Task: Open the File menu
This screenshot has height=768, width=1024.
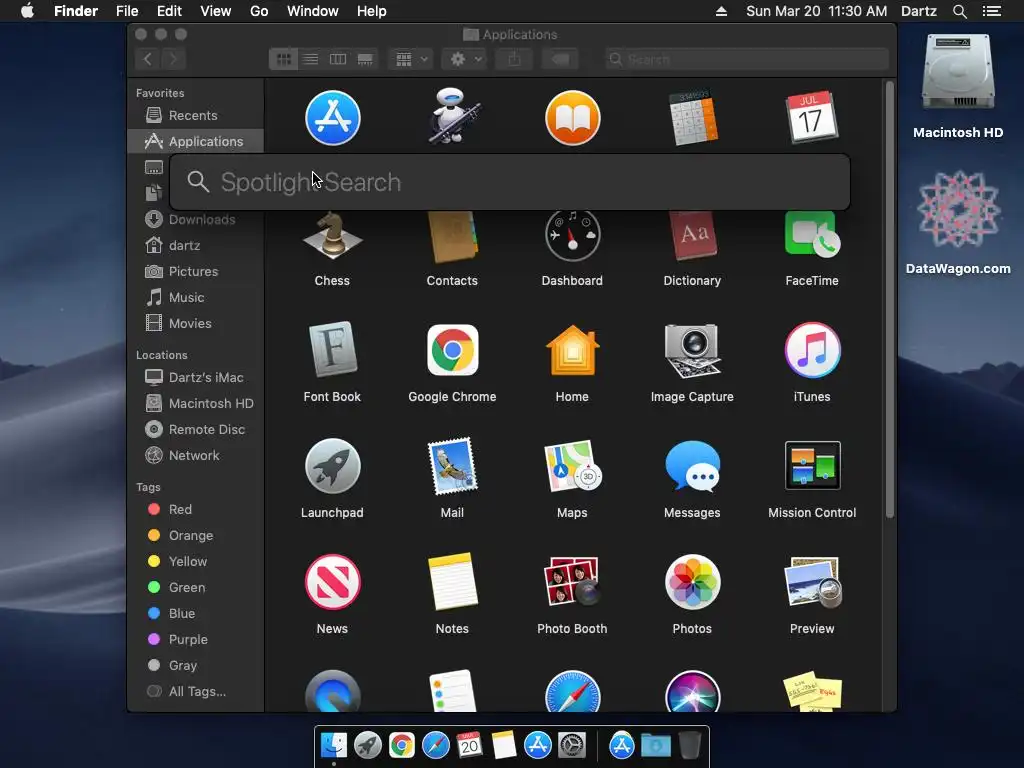Action: click(x=127, y=11)
